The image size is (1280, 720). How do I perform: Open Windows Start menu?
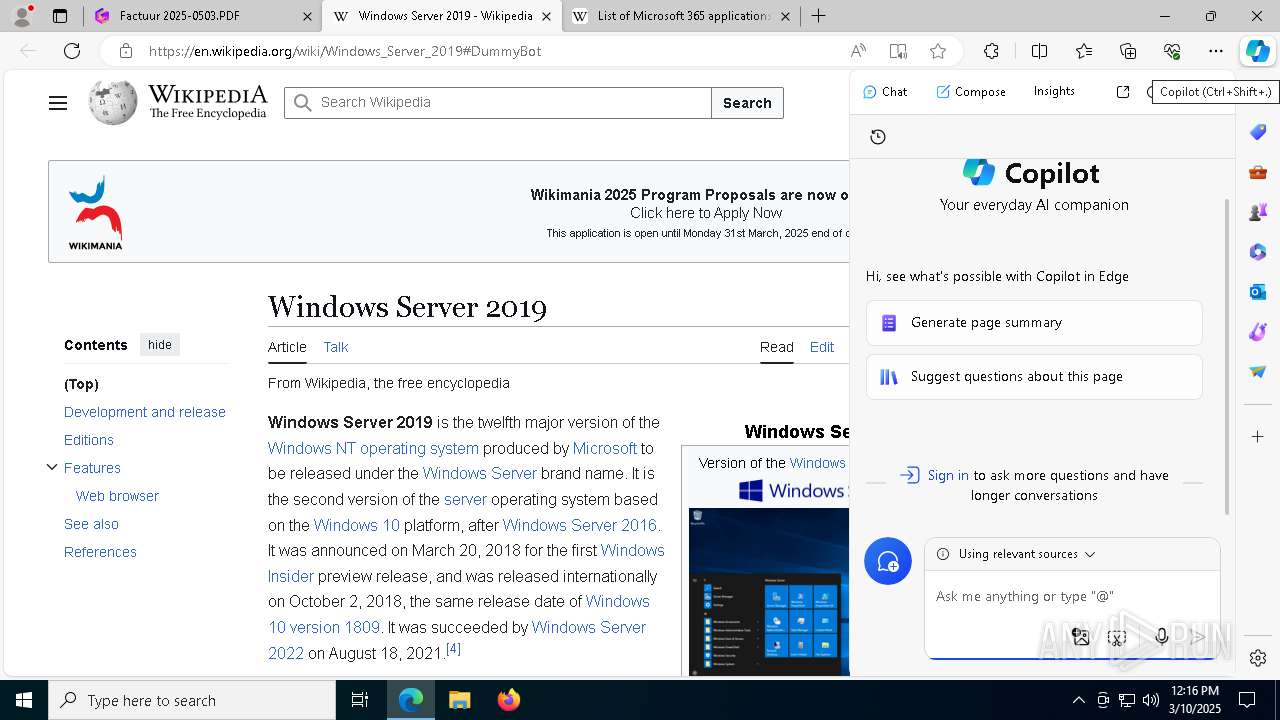coord(24,700)
